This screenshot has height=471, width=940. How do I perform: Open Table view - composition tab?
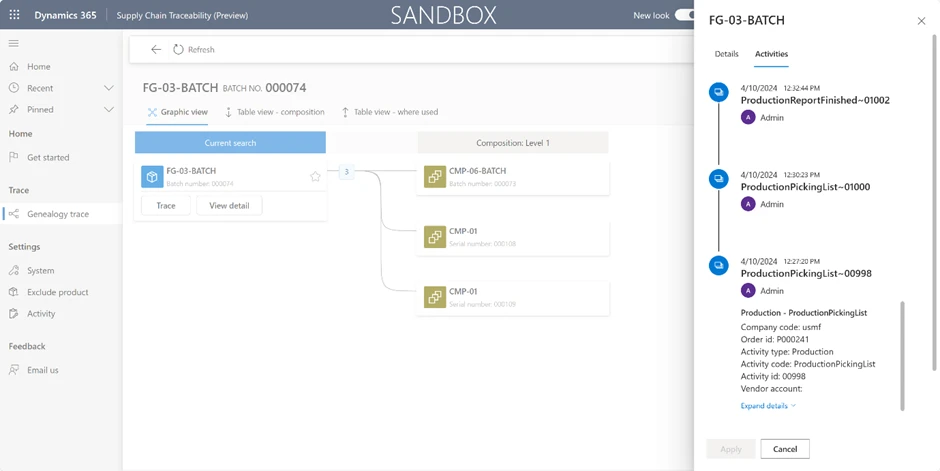(274, 112)
